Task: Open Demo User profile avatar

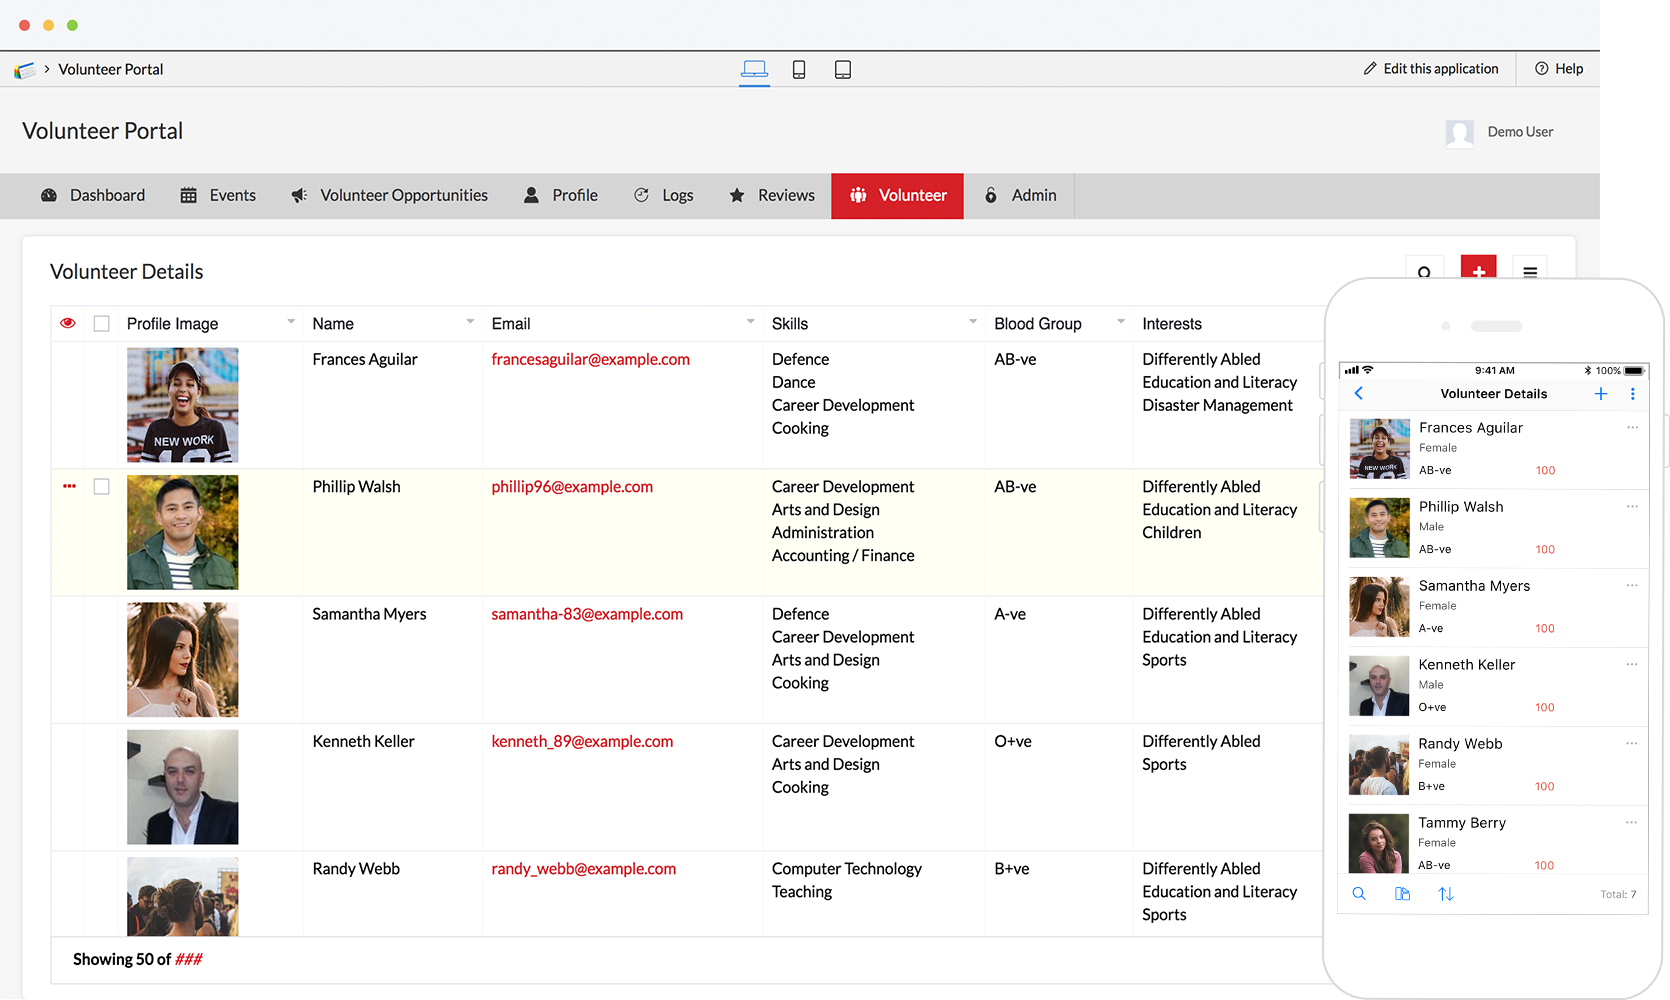Action: point(1460,133)
